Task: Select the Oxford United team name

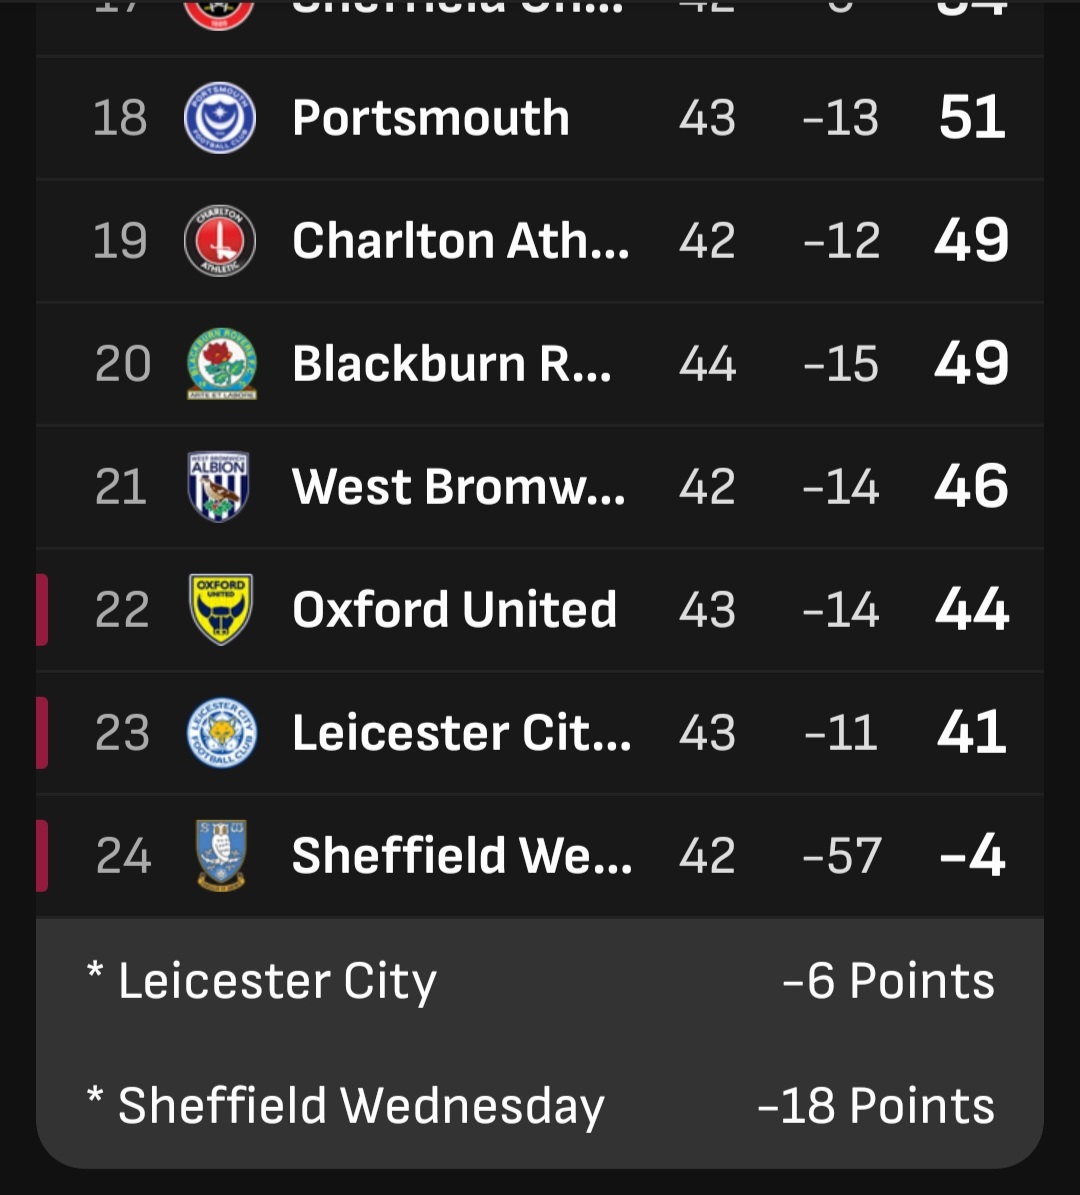Action: click(454, 610)
